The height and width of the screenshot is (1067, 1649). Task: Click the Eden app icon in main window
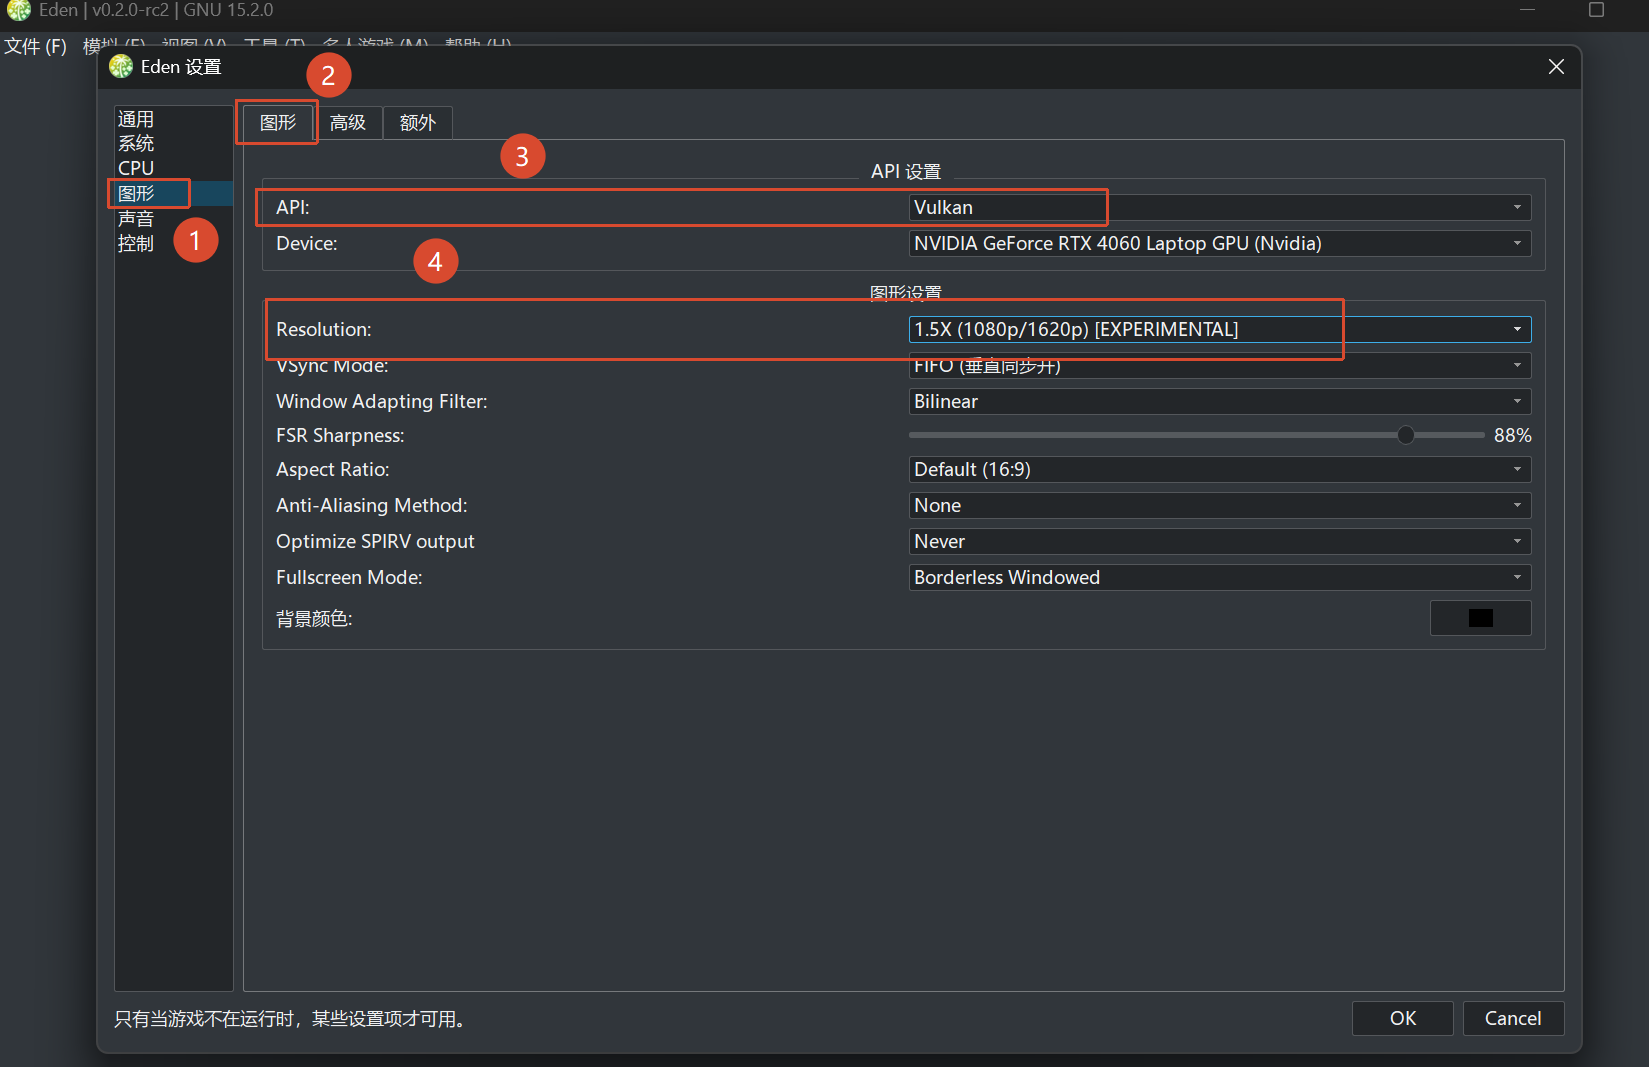[x=19, y=10]
